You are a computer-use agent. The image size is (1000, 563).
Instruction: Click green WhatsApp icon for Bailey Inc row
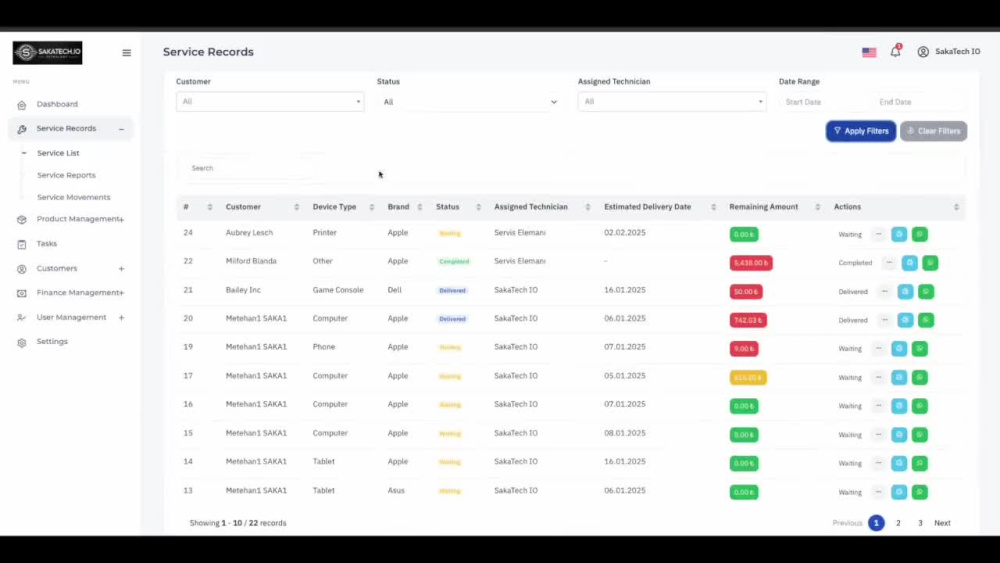tap(925, 291)
